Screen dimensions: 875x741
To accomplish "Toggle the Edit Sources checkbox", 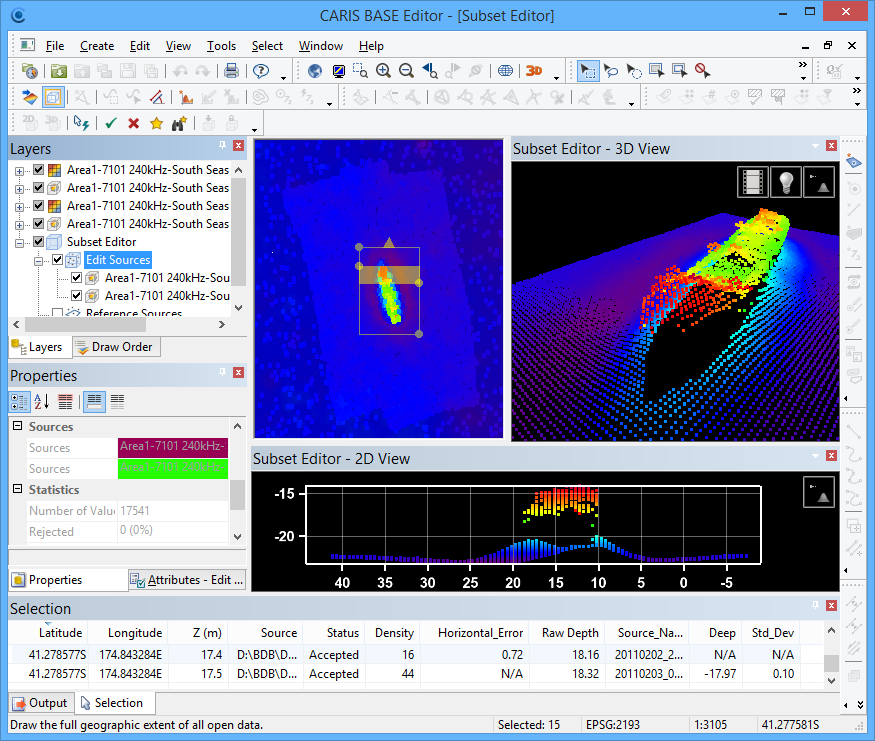I will 57,260.
